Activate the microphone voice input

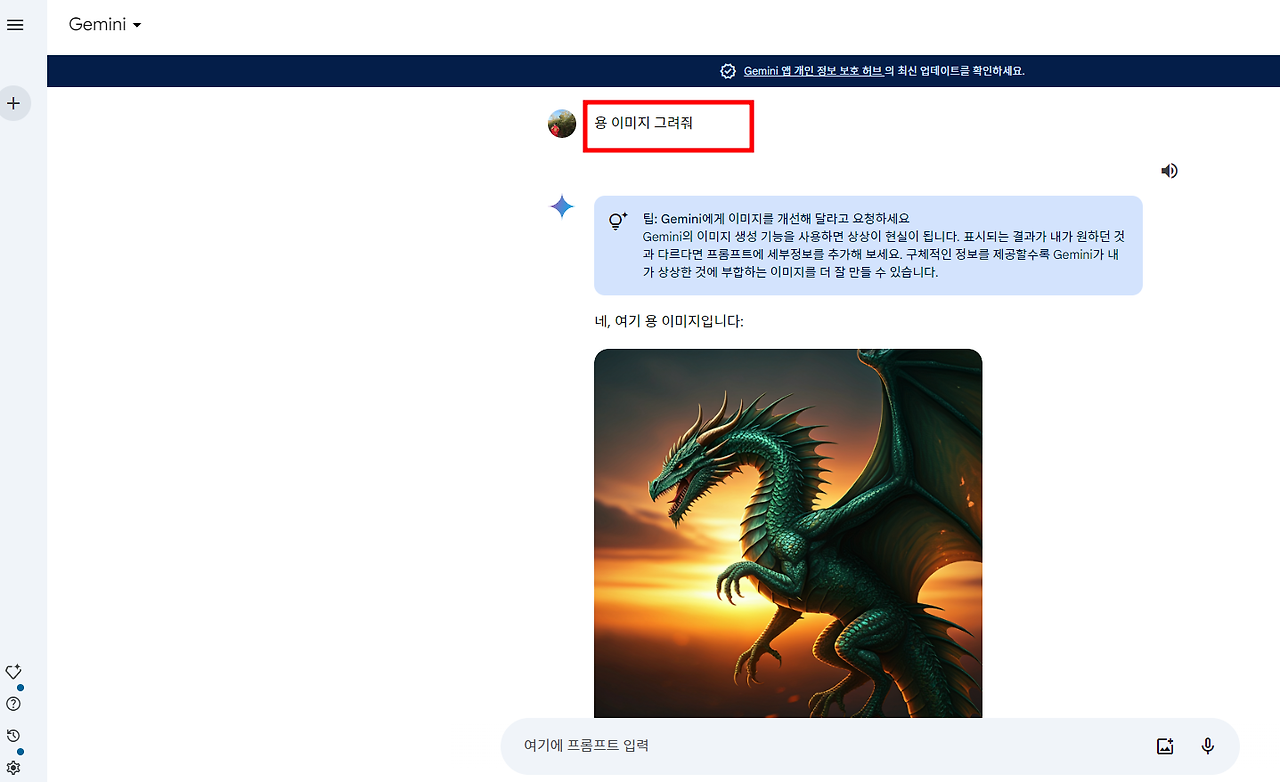(x=1208, y=746)
